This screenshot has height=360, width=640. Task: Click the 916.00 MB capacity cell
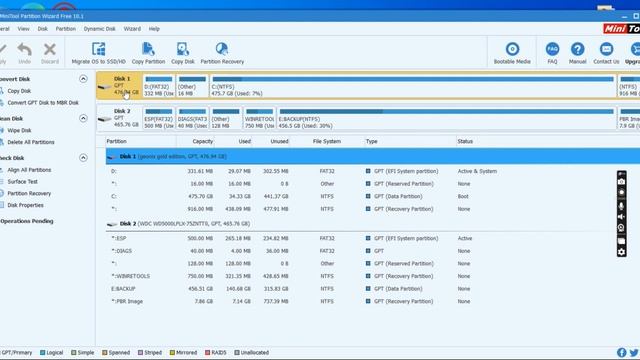[200, 209]
